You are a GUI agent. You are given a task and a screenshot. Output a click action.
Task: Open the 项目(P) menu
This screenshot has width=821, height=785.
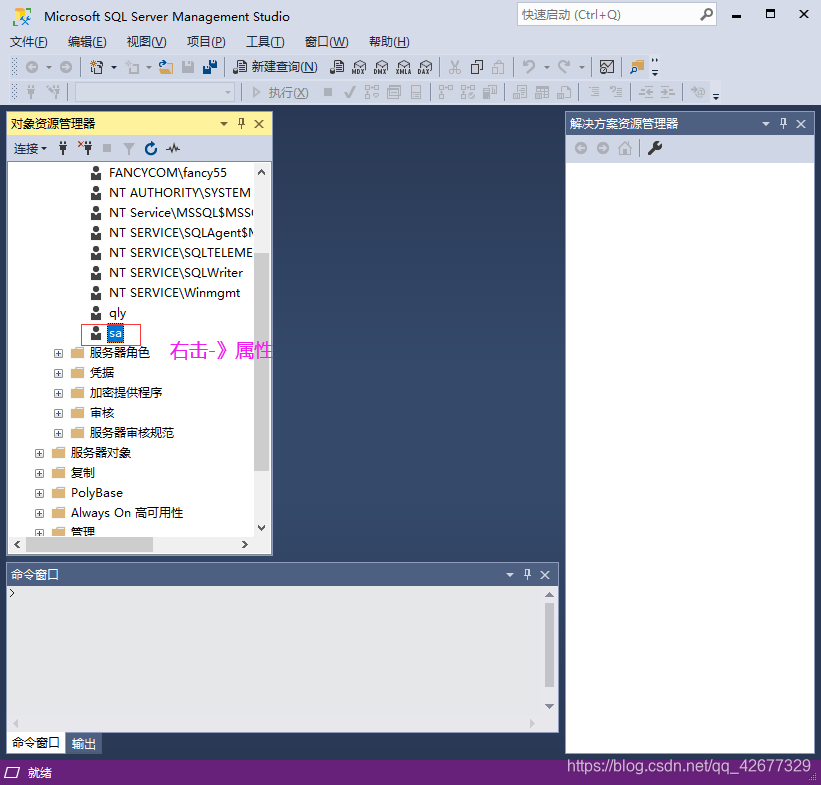click(x=206, y=42)
